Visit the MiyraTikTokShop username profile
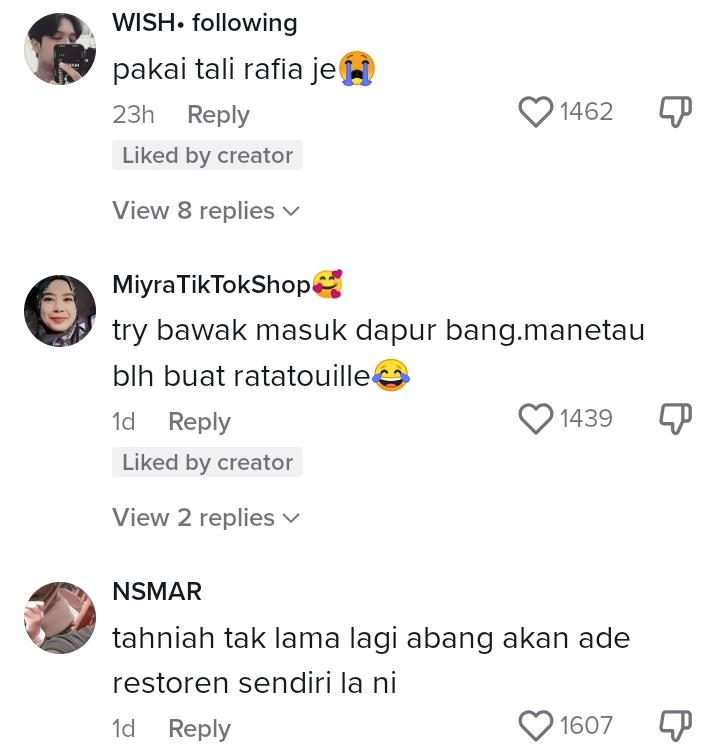 211,285
